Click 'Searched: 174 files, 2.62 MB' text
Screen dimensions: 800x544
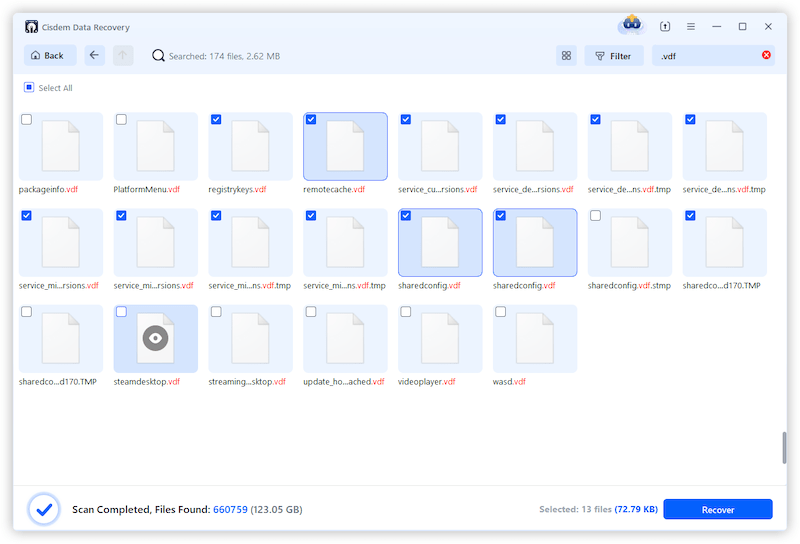tap(224, 56)
